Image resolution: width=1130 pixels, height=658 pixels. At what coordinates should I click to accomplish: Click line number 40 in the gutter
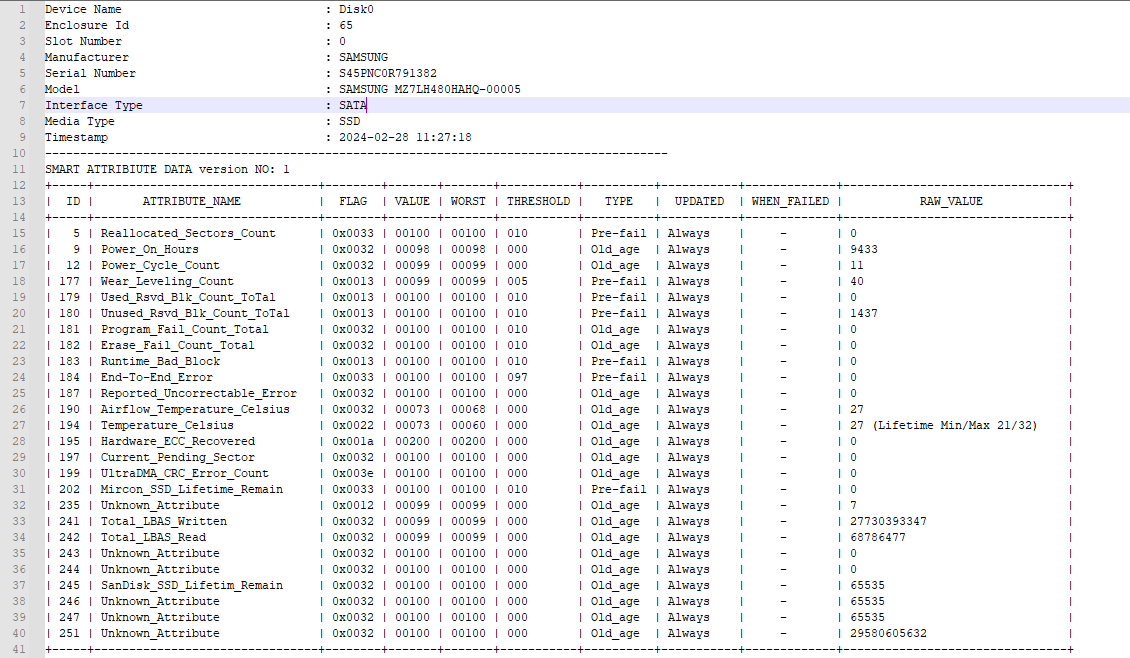18,633
